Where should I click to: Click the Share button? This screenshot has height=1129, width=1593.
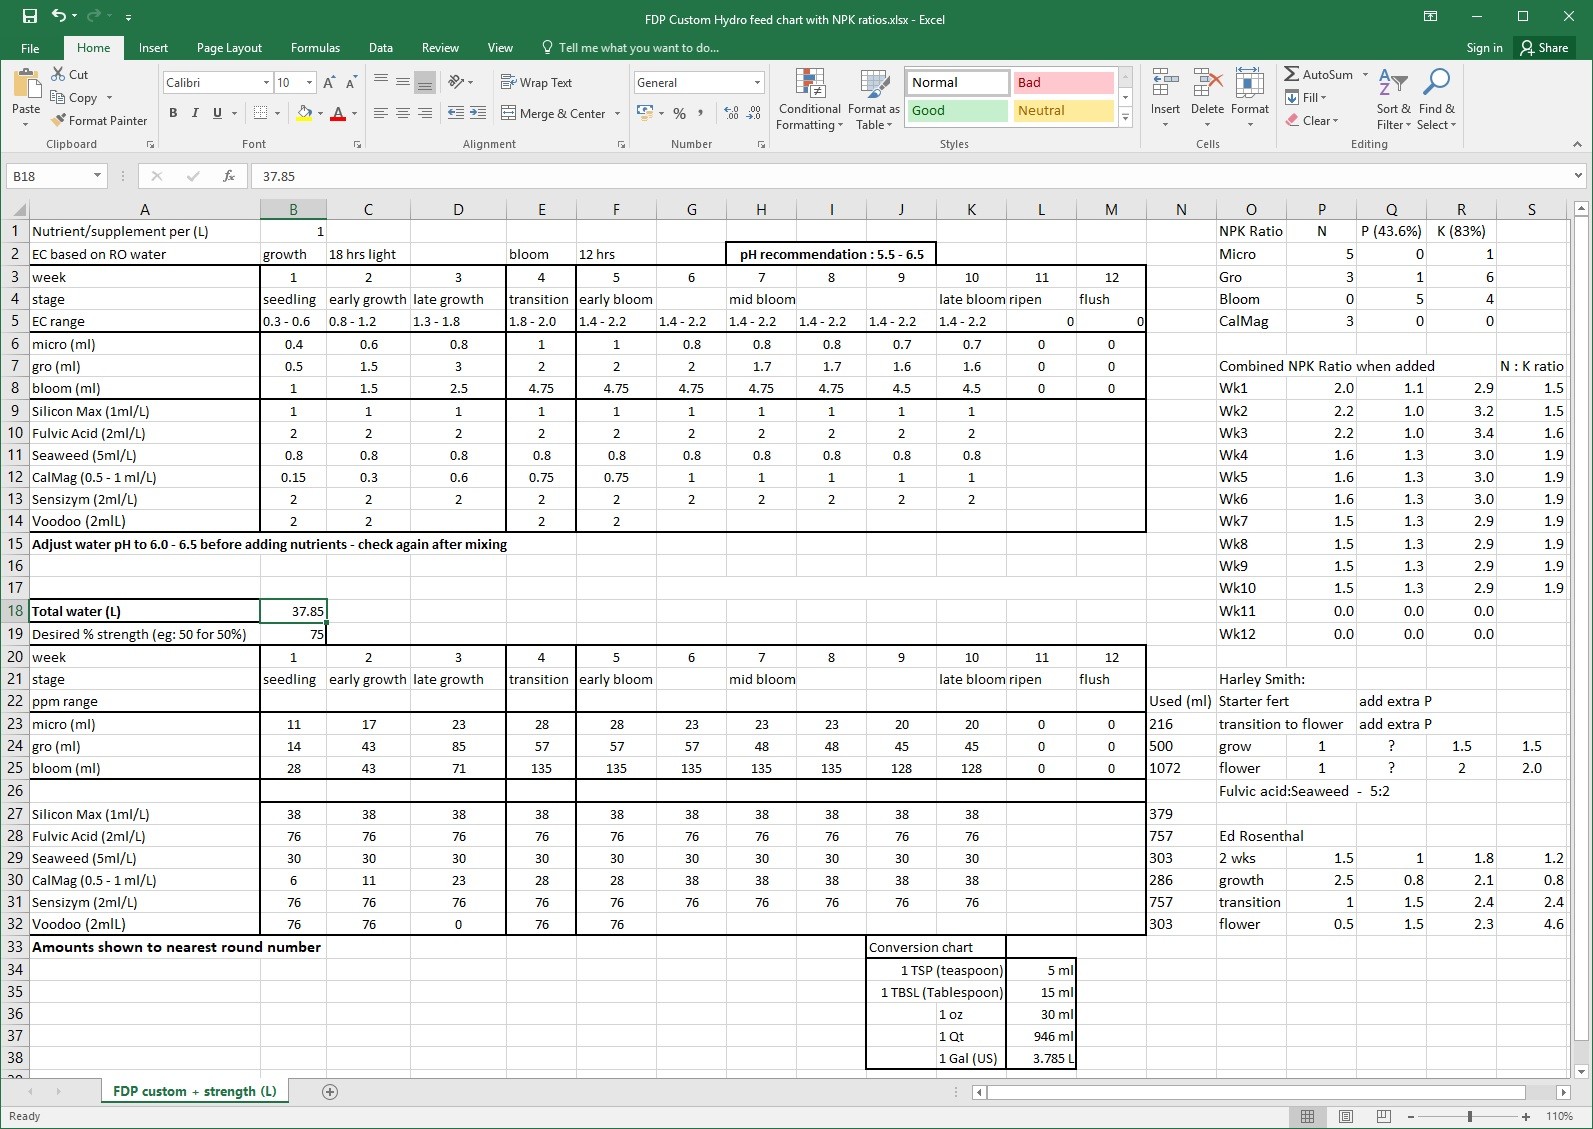click(x=1544, y=48)
